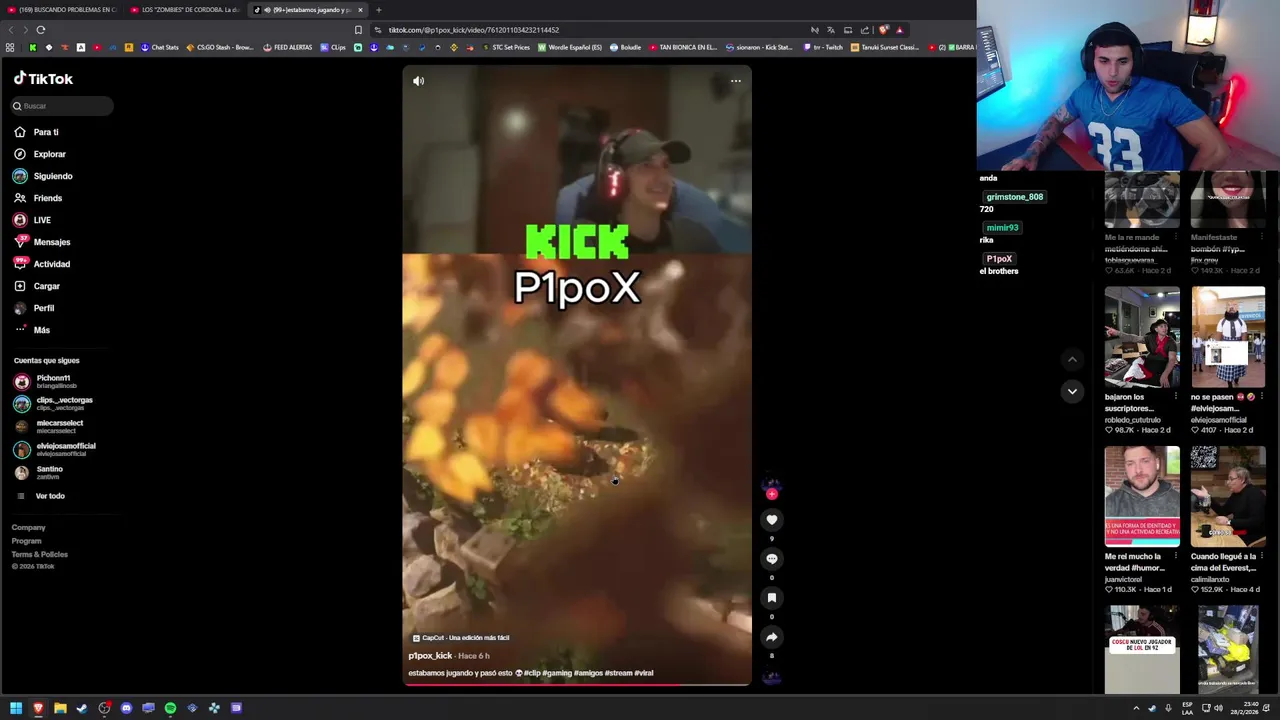Open the video comments bubble icon
This screenshot has height=720, width=1280.
click(x=771, y=559)
